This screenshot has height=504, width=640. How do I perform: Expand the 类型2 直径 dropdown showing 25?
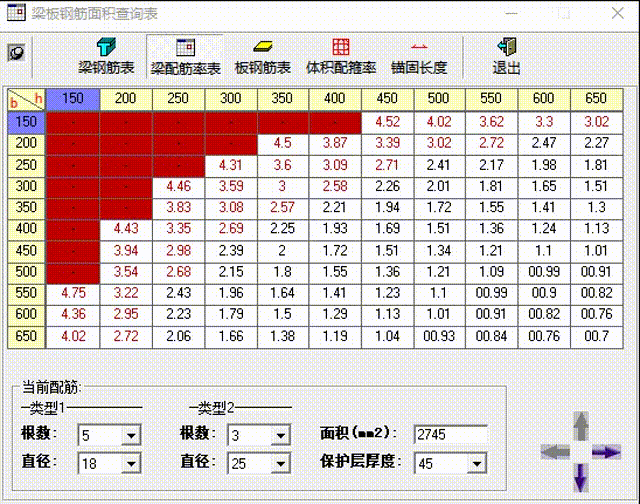pos(280,464)
